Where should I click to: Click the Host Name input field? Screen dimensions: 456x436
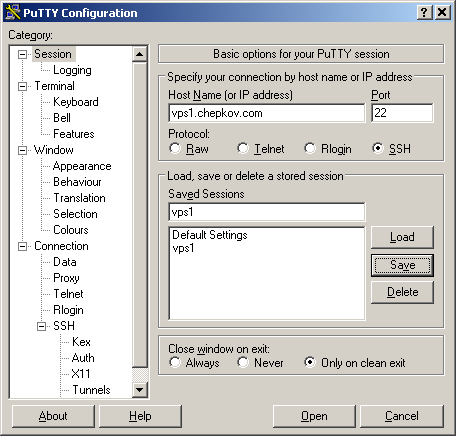(x=267, y=113)
